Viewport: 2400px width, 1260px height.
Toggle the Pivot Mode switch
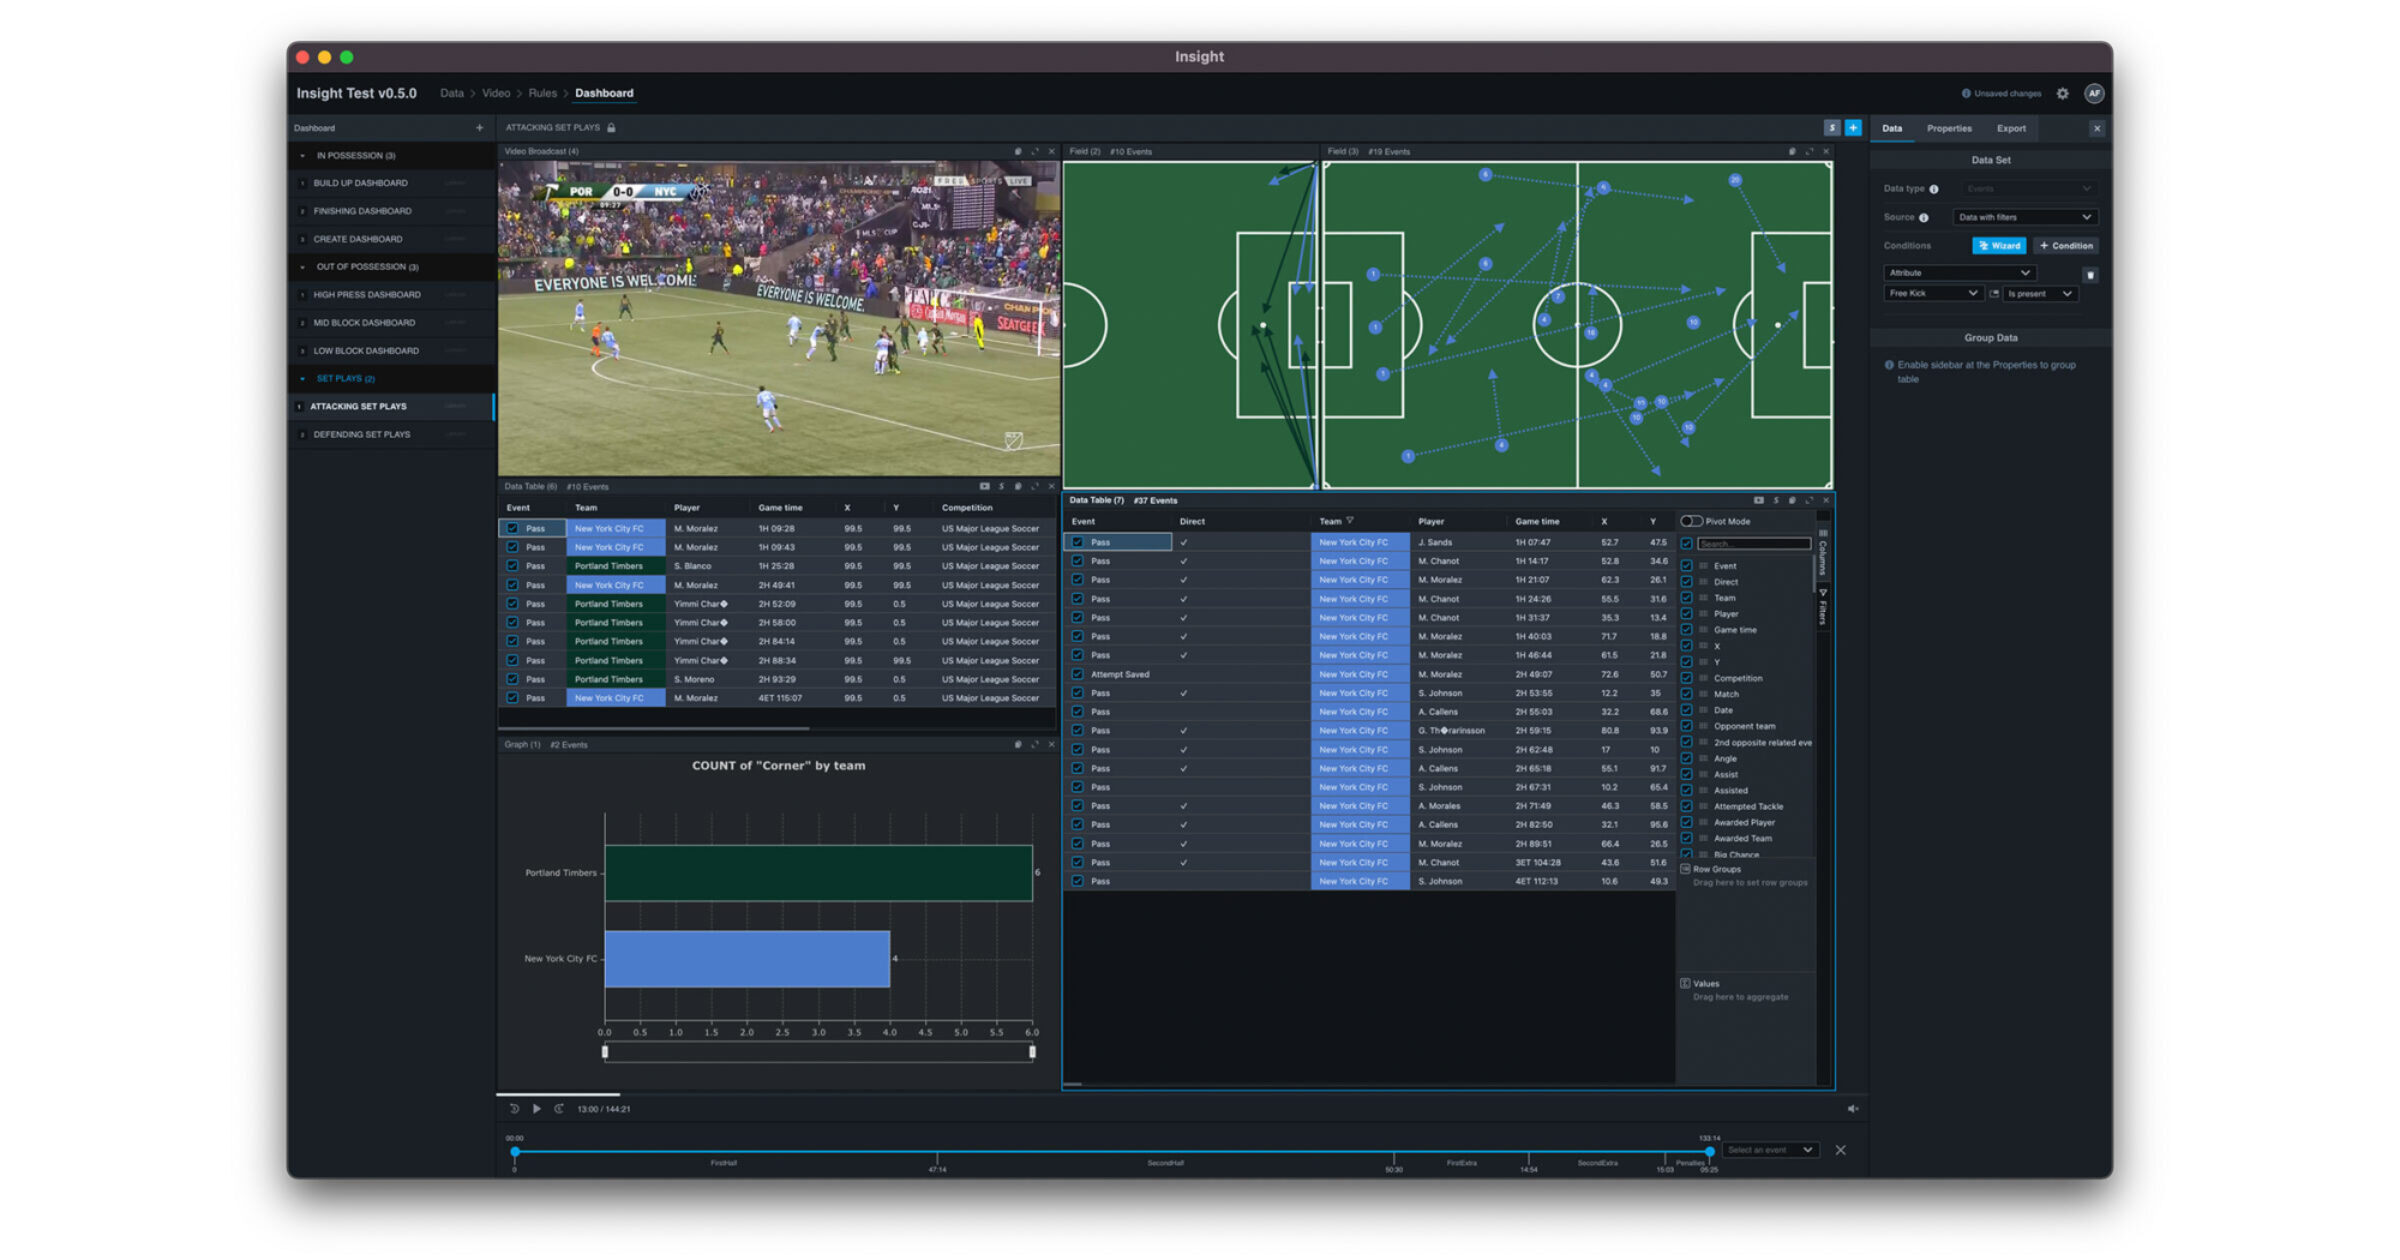[1692, 521]
